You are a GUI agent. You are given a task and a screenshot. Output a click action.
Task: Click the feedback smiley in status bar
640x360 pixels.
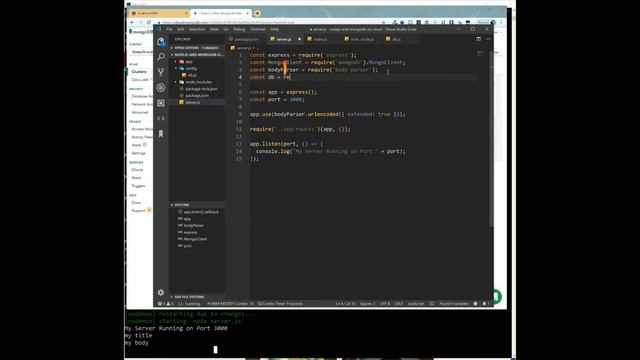476,304
